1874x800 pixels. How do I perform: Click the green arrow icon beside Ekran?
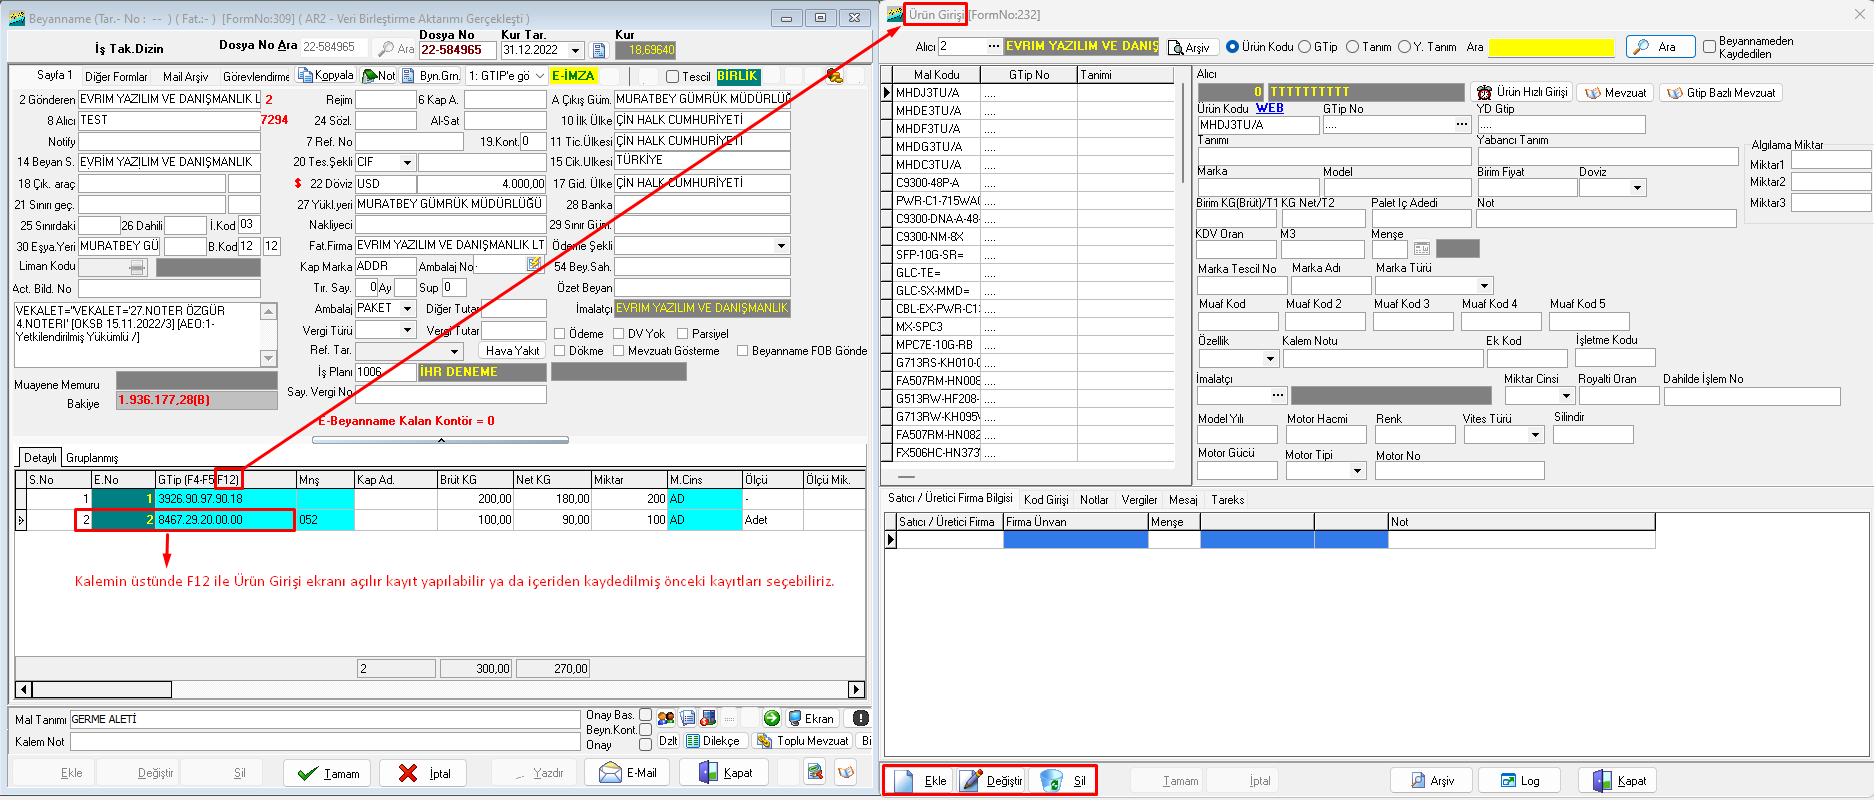coord(771,718)
